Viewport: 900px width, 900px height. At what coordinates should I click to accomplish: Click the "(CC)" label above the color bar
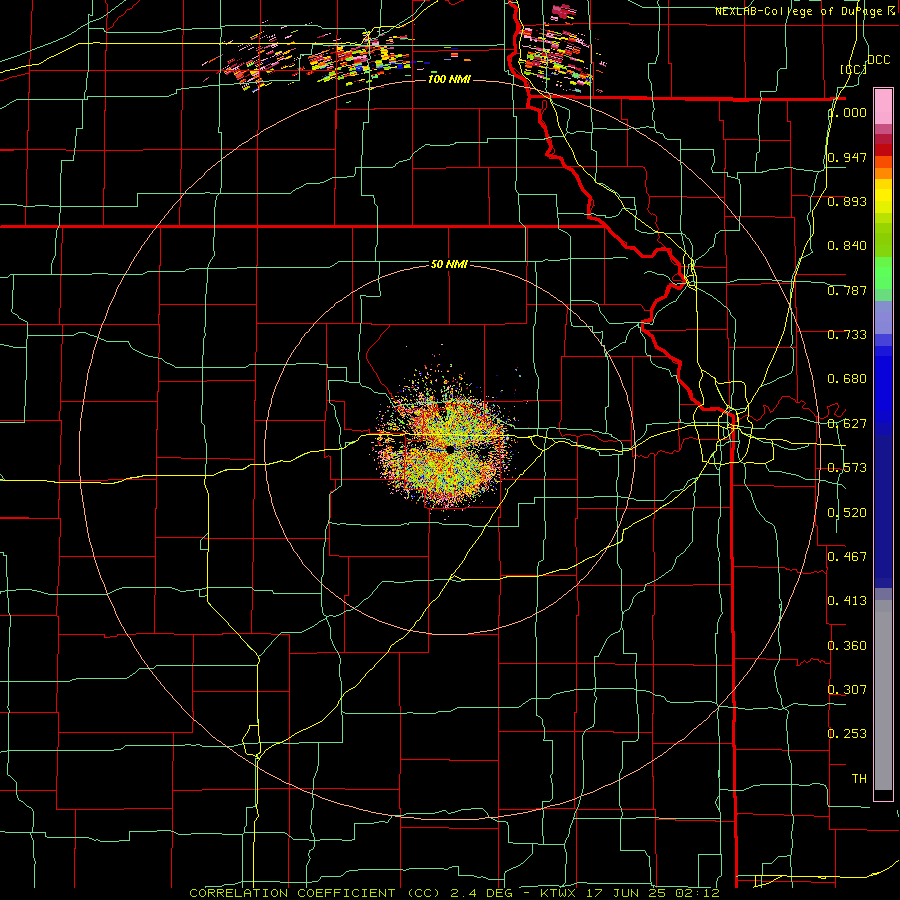(x=853, y=69)
